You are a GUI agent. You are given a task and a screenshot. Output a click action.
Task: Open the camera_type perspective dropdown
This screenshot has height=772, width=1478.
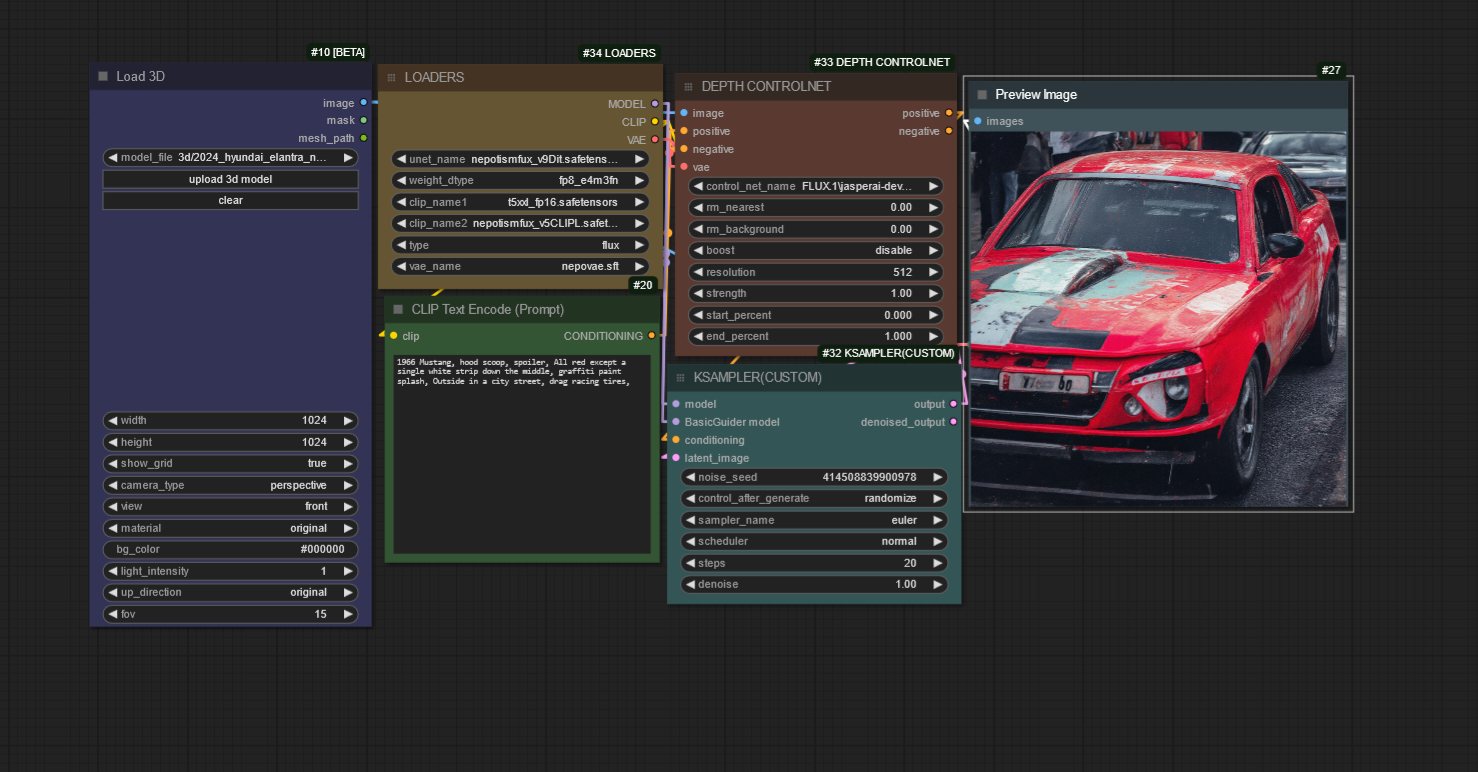click(230, 485)
